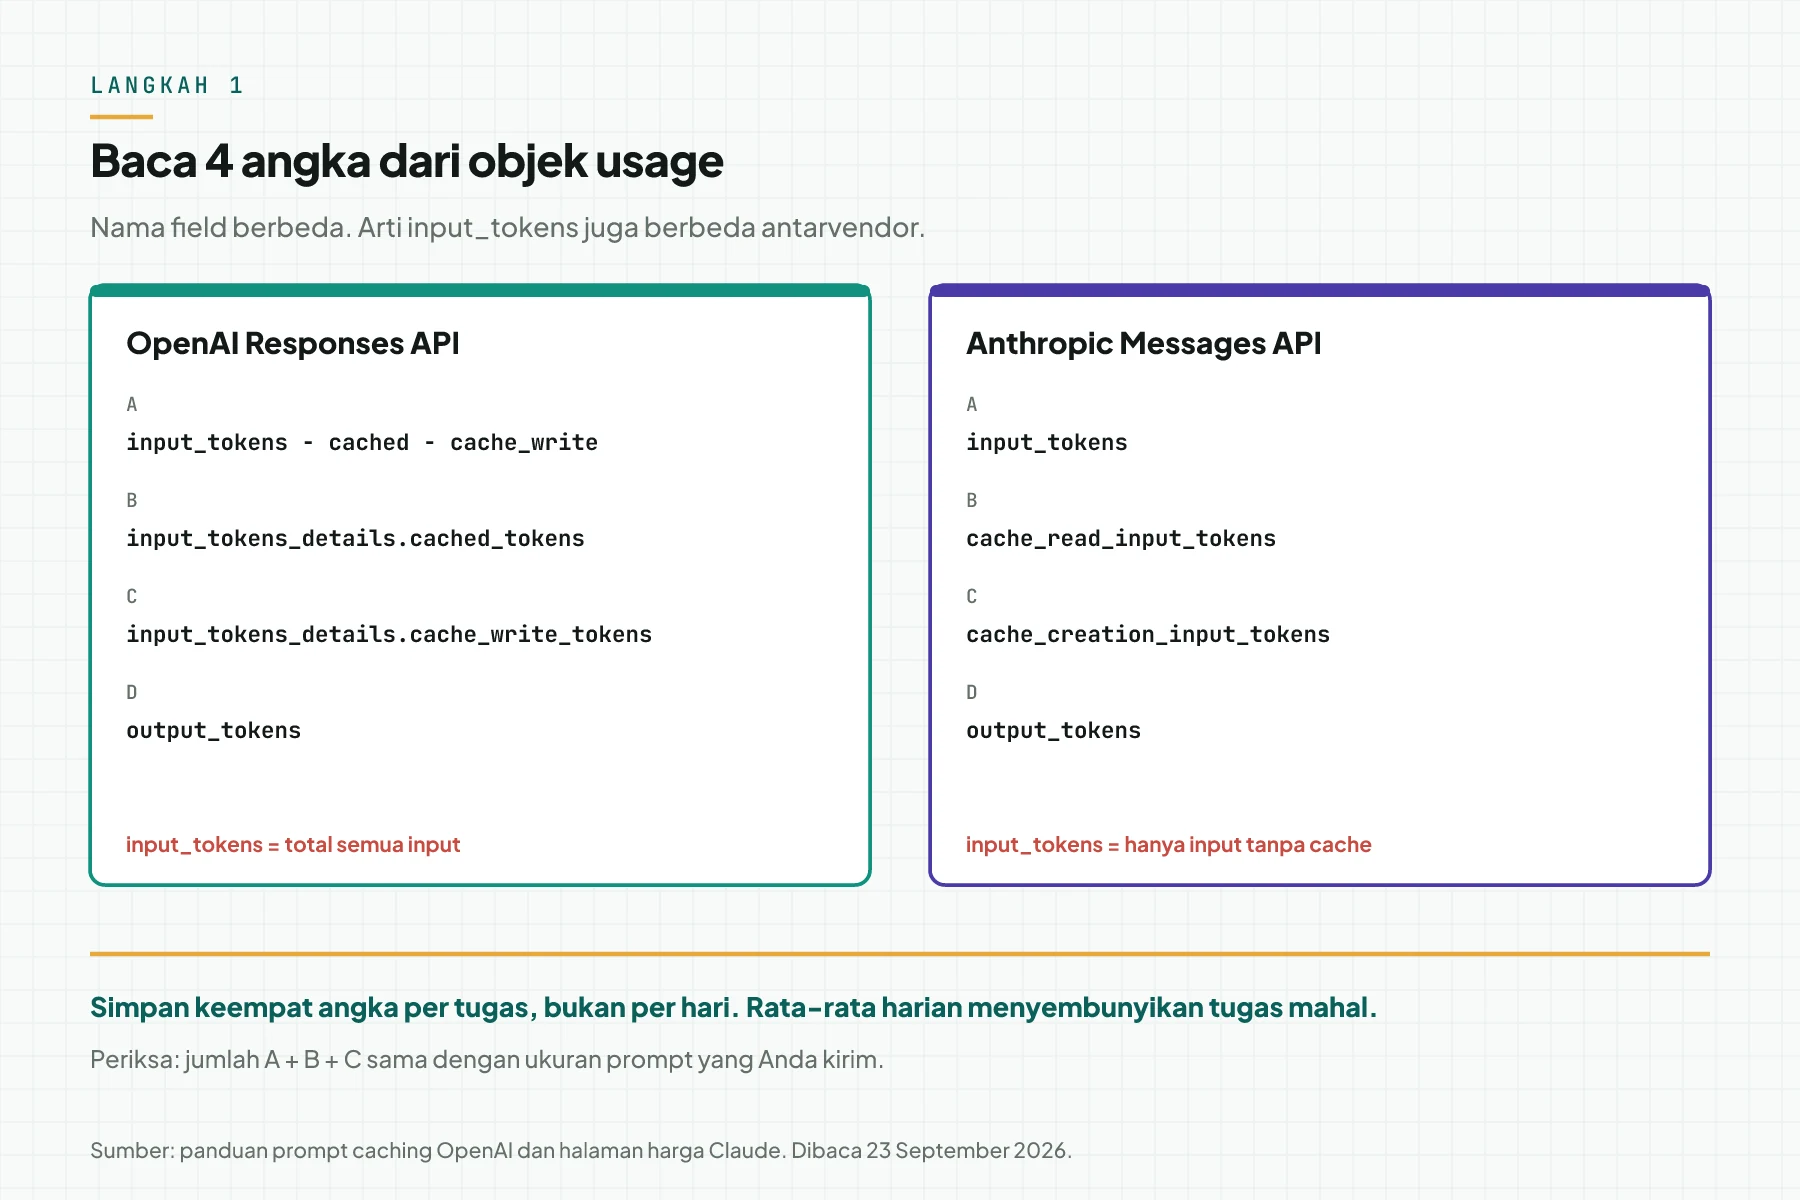Select 'input_tokens - cached - cache_write' formula
The image size is (1800, 1200).
(362, 442)
